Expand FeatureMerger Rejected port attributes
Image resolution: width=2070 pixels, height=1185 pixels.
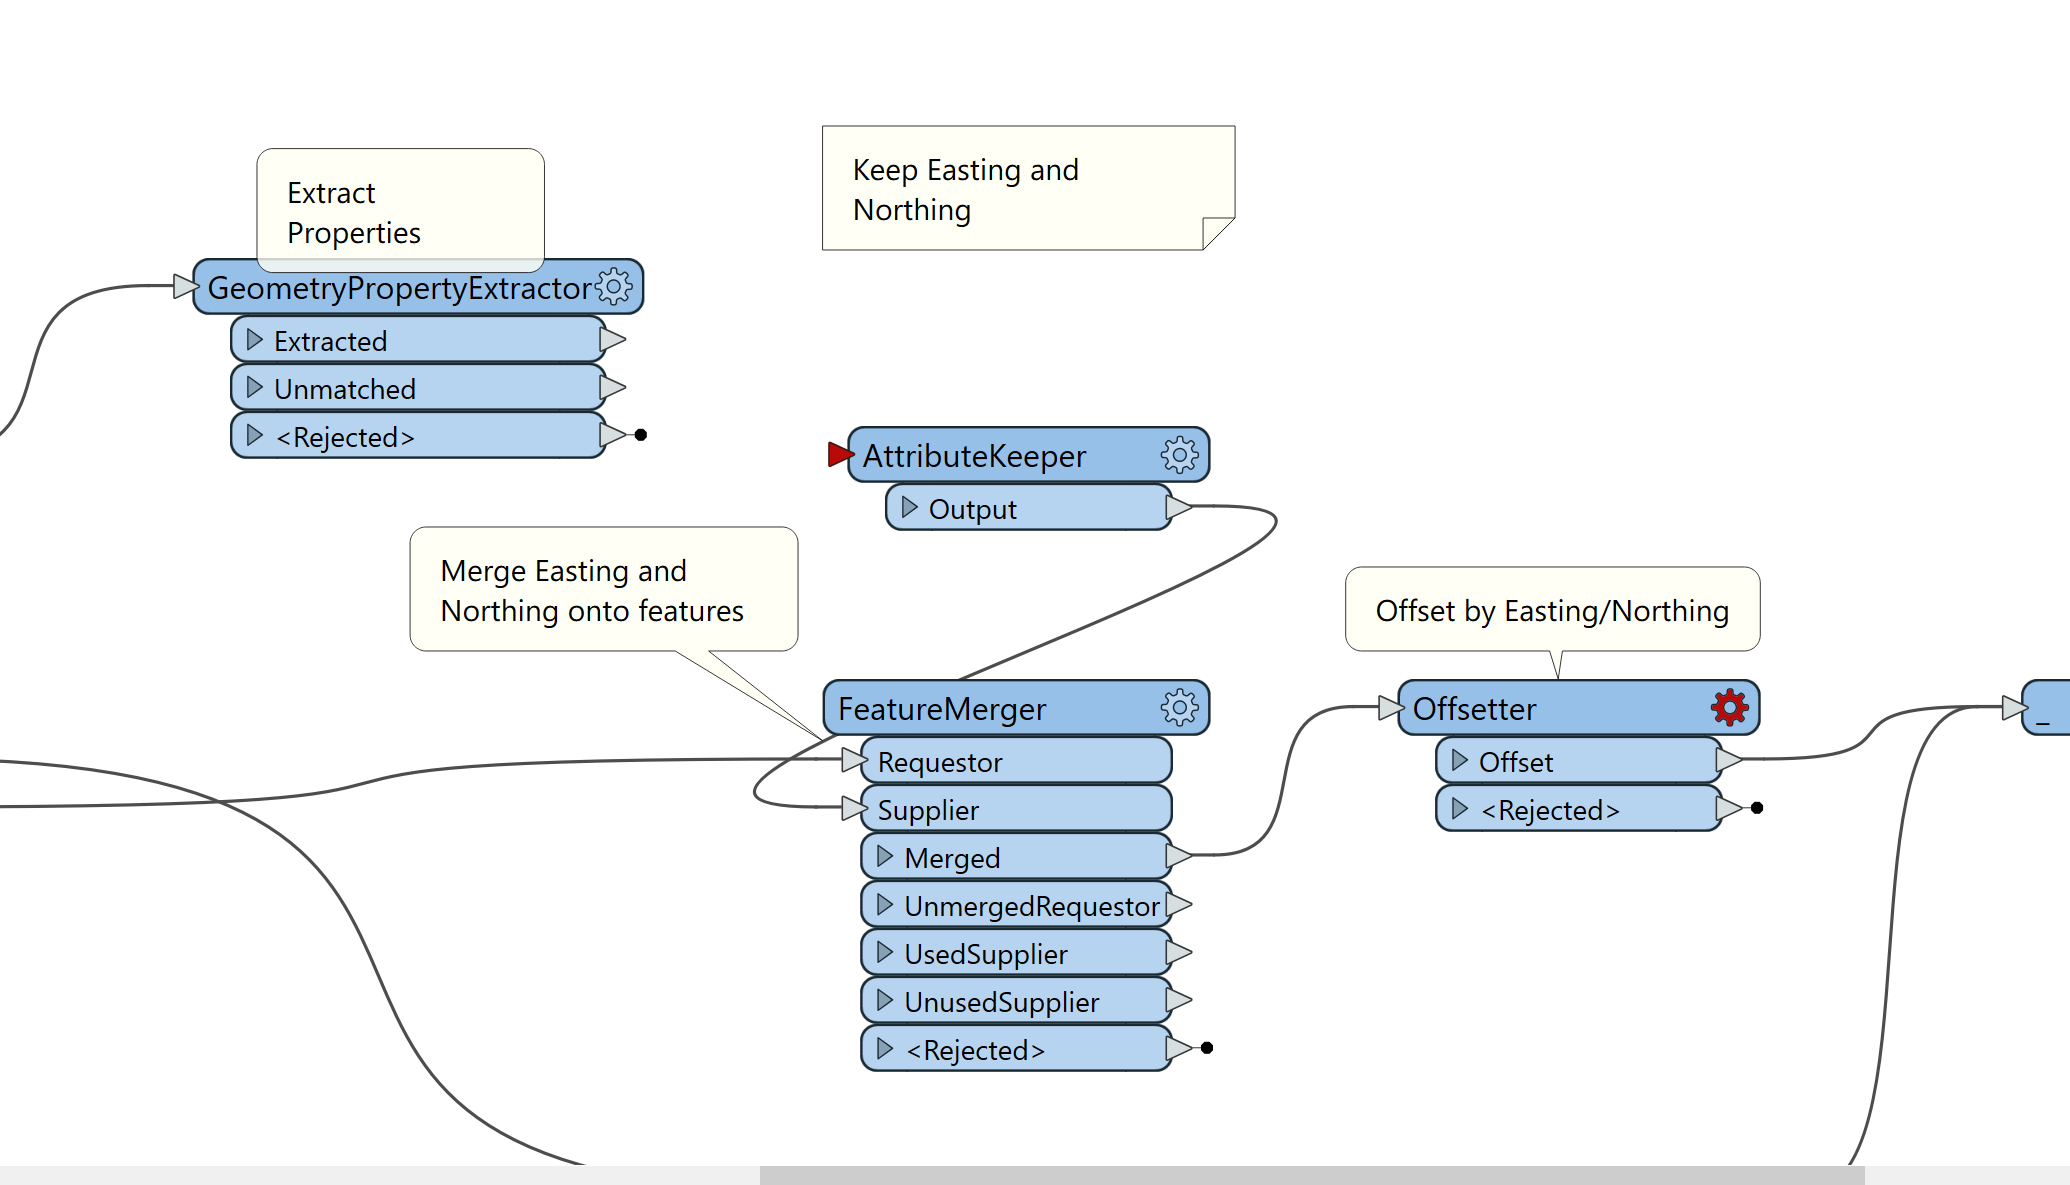click(885, 1048)
